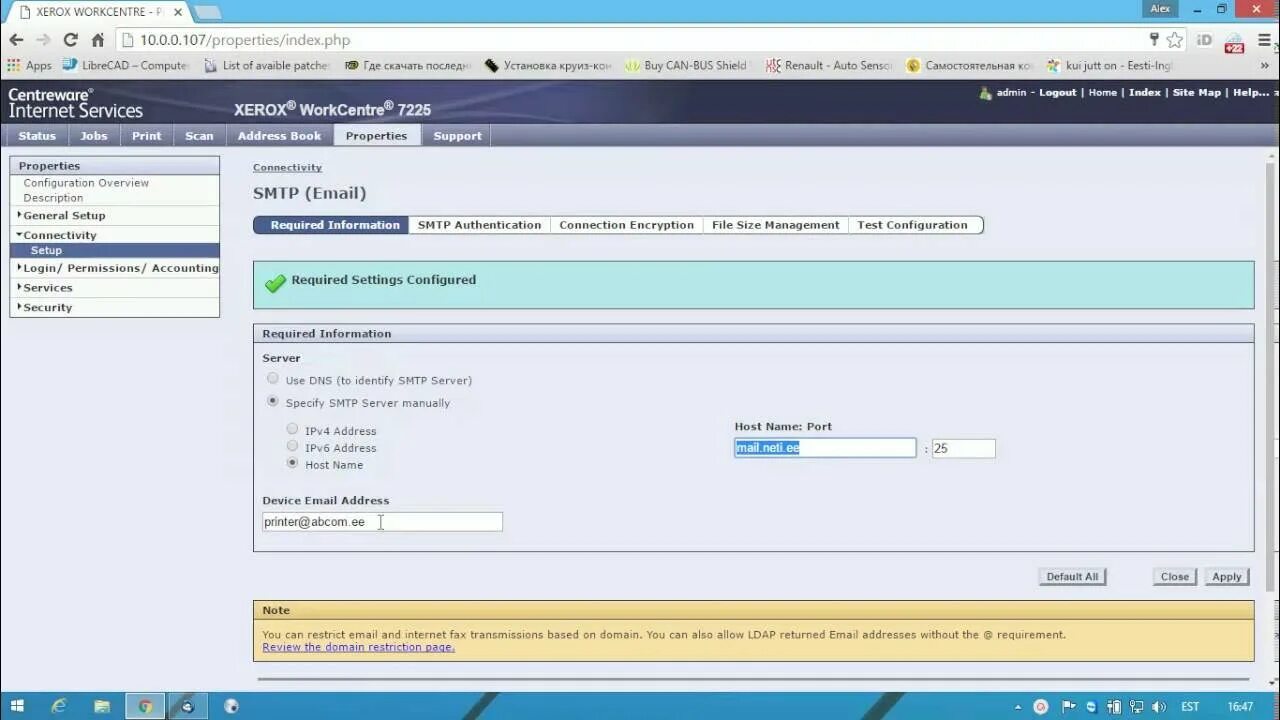Screen dimensions: 1280x720
Task: Switch to SMTP Authentication tab
Action: point(479,225)
